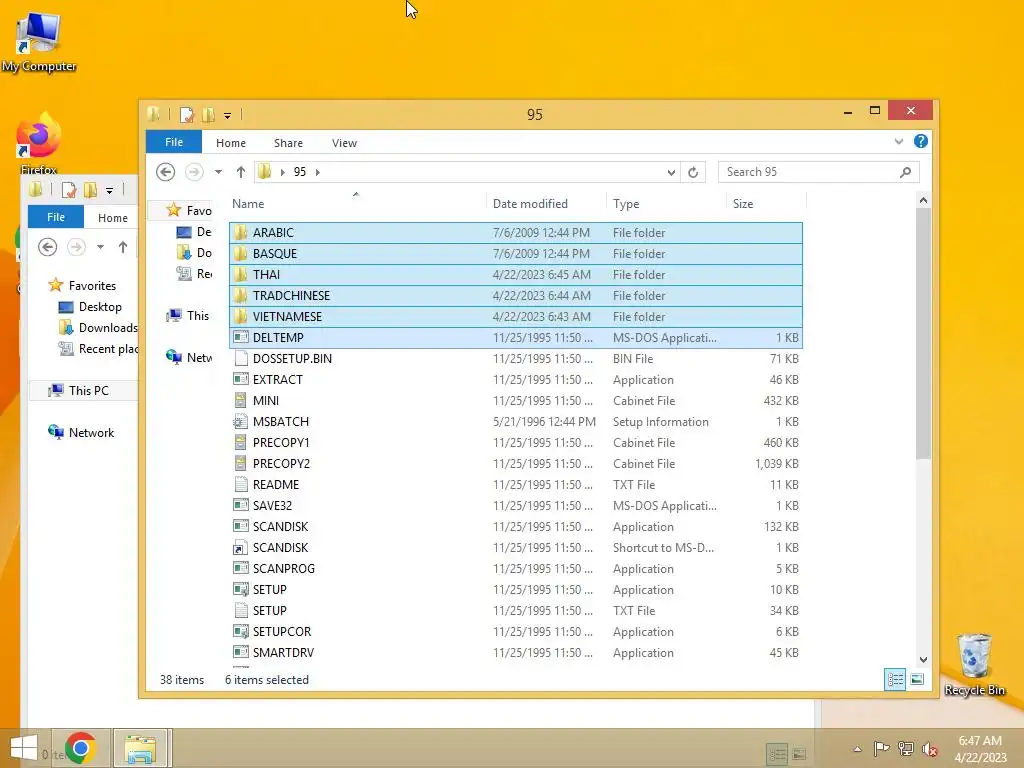Switch to details view layout button
This screenshot has width=1024, height=768.
tap(895, 679)
